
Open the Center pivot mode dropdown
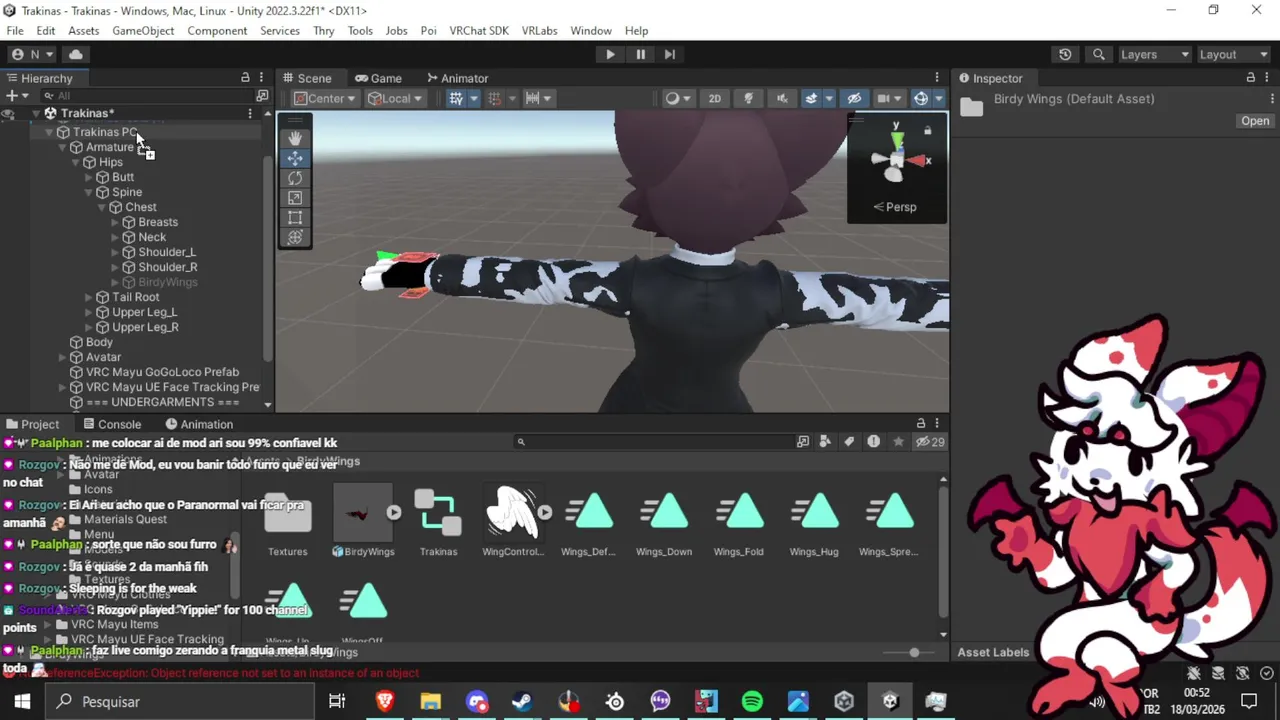325,98
